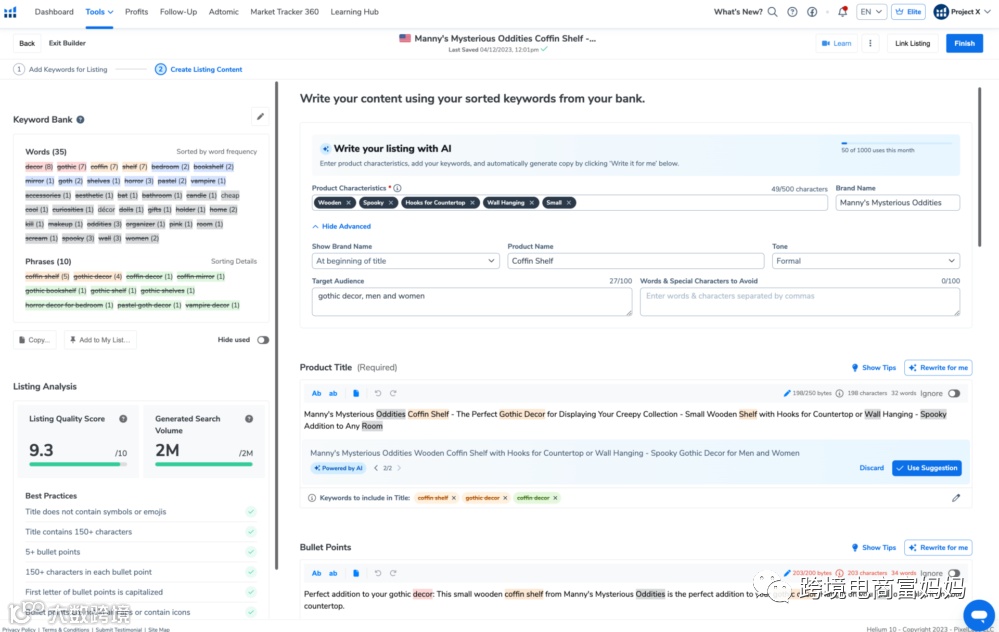
Task: Open Add to My List... menu
Action: point(100,340)
